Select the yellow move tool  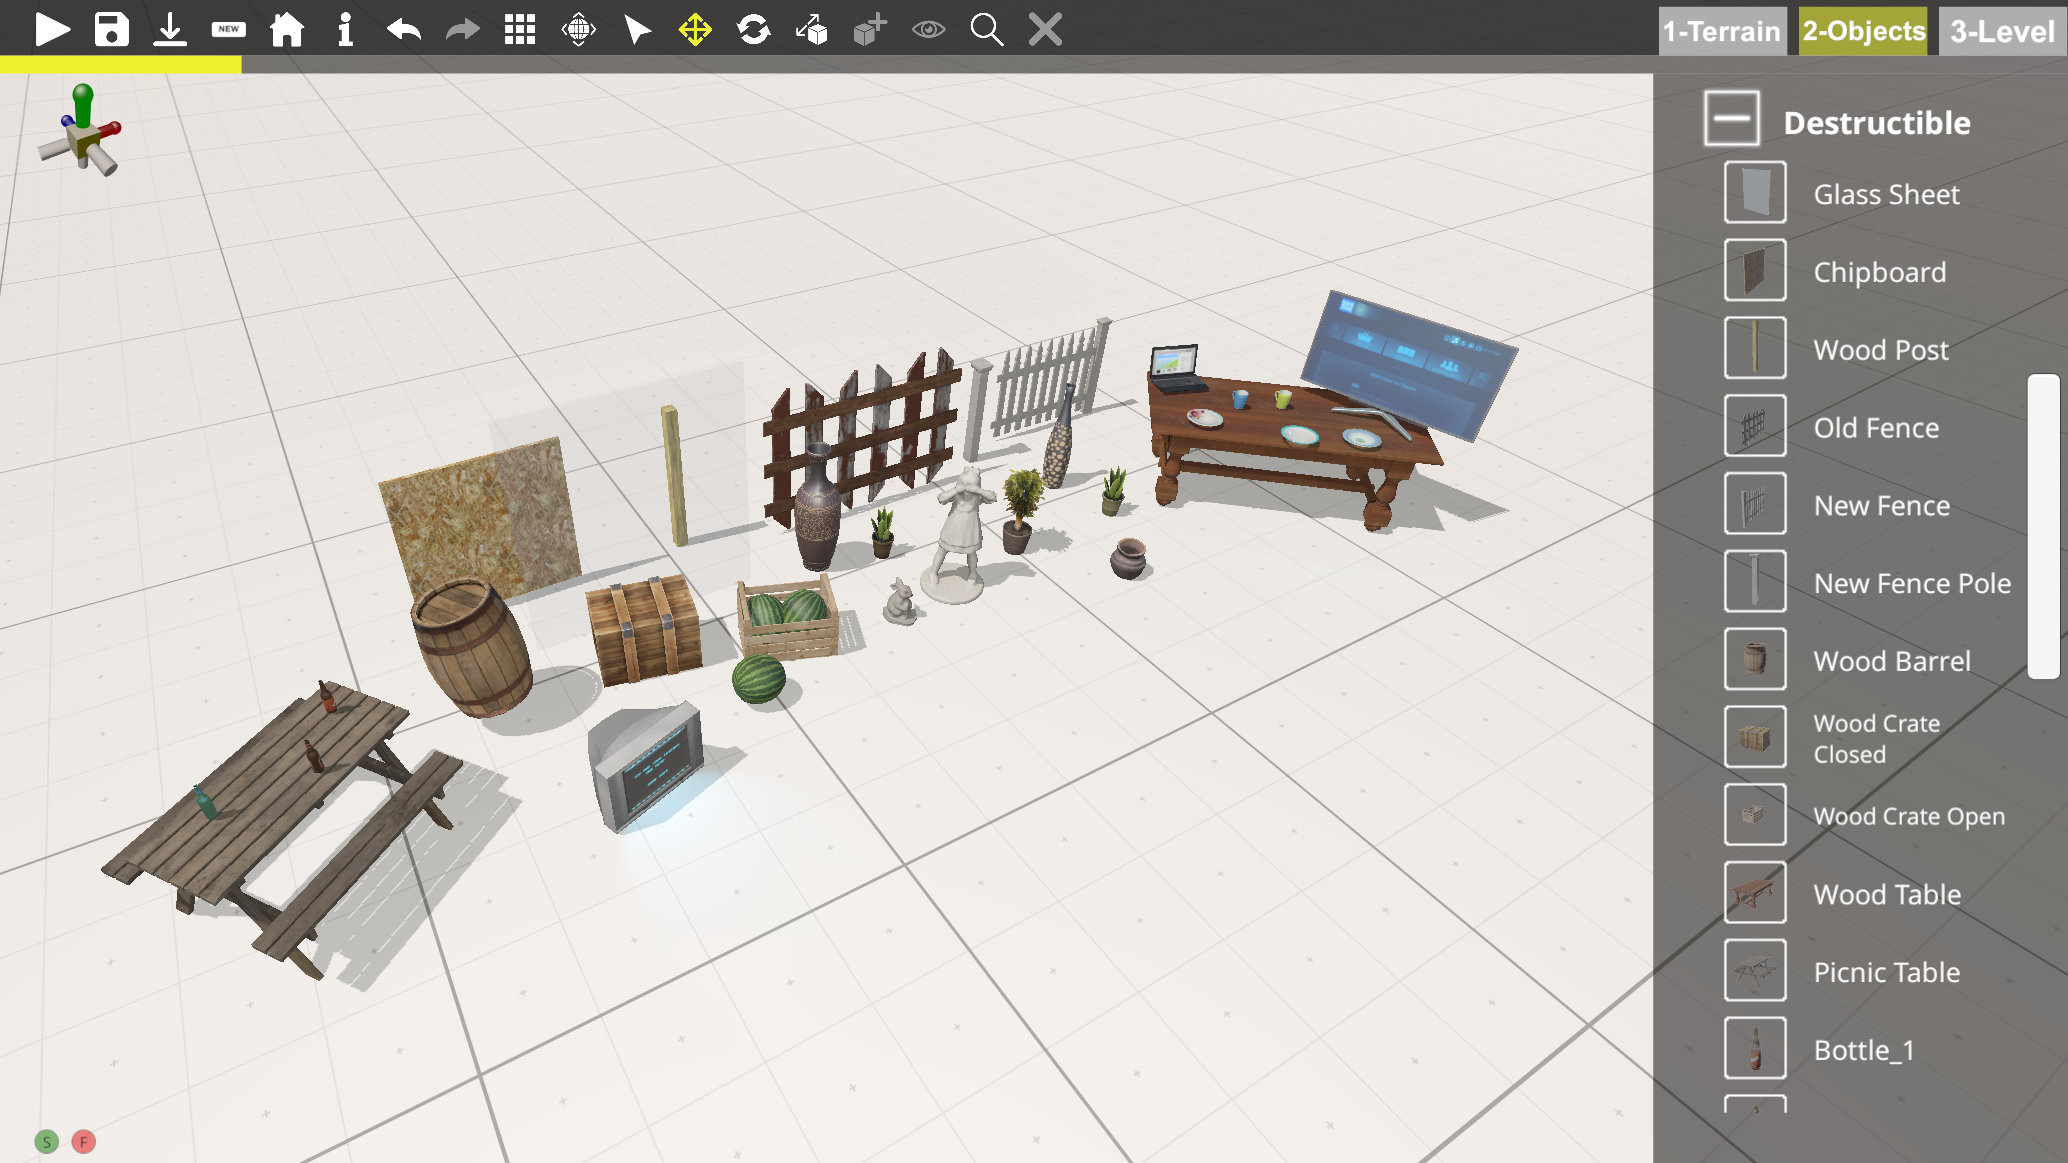tap(695, 29)
